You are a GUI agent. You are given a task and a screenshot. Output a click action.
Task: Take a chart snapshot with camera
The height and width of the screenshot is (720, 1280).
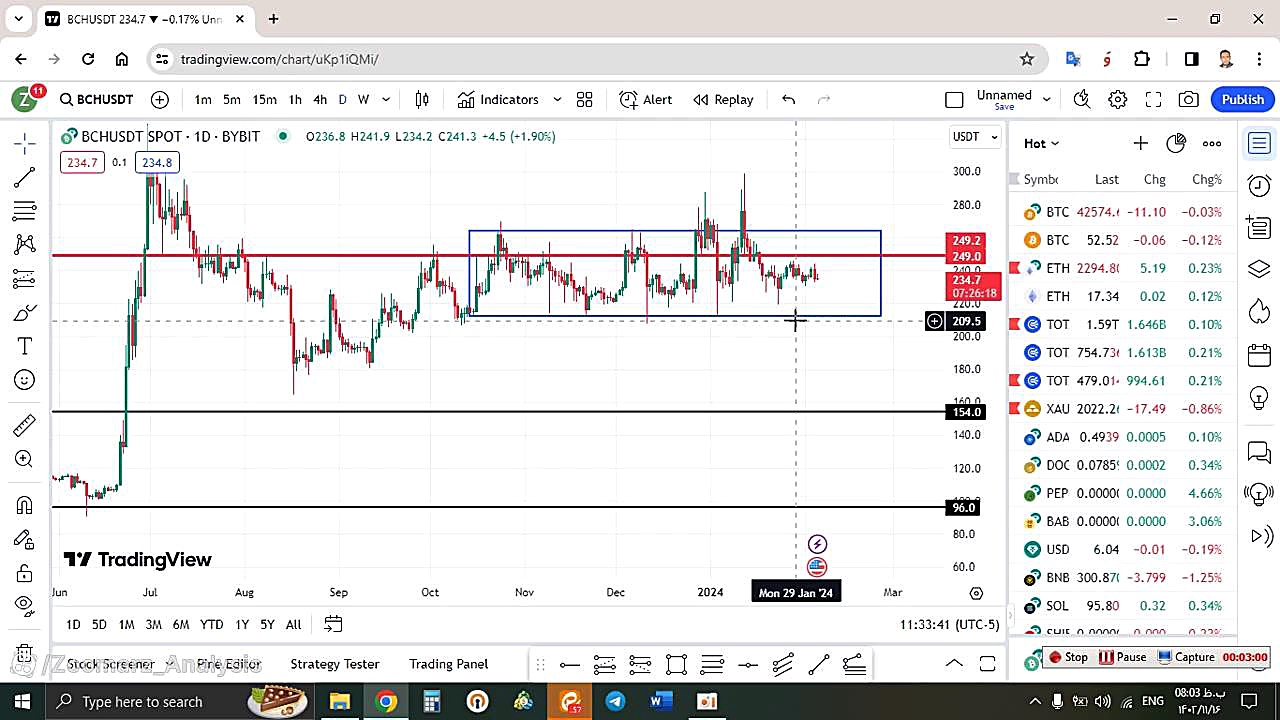click(x=1189, y=99)
